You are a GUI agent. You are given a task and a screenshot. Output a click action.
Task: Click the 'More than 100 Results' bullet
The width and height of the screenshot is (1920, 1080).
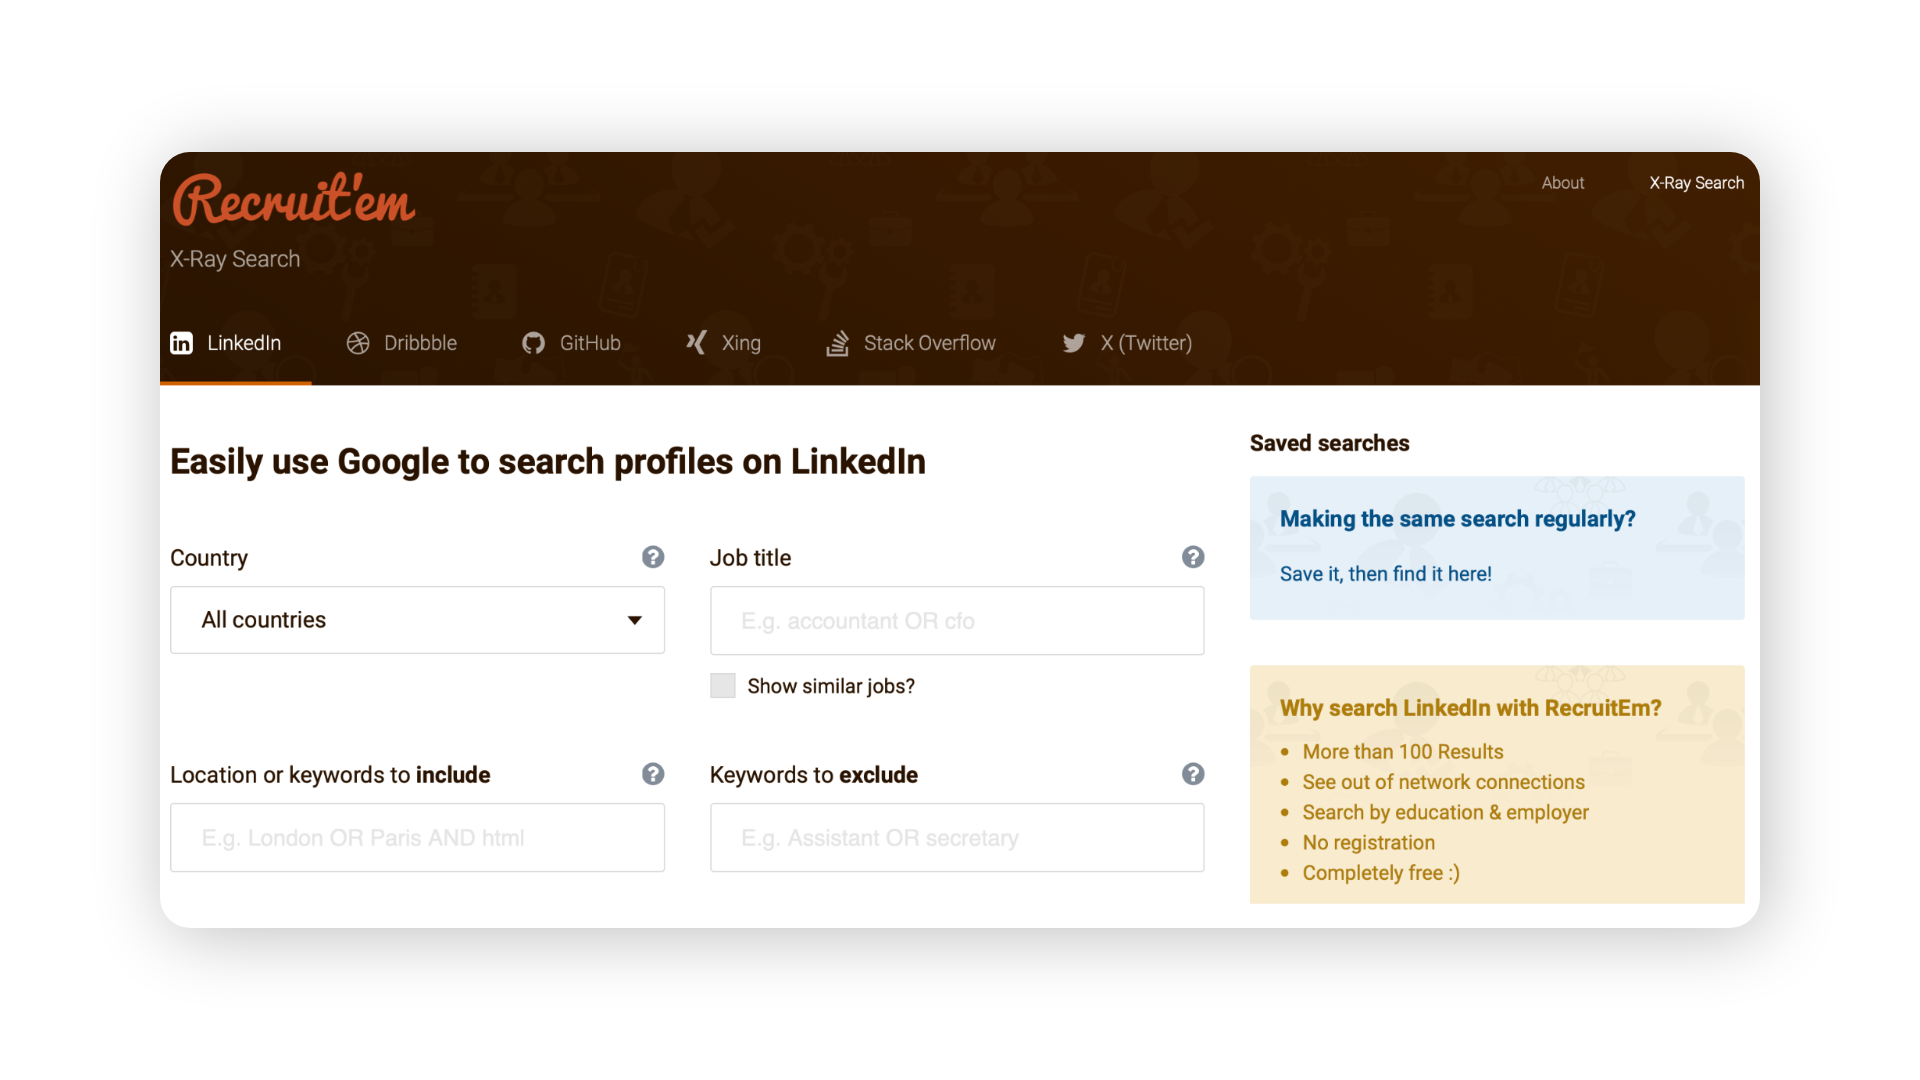click(x=1403, y=752)
